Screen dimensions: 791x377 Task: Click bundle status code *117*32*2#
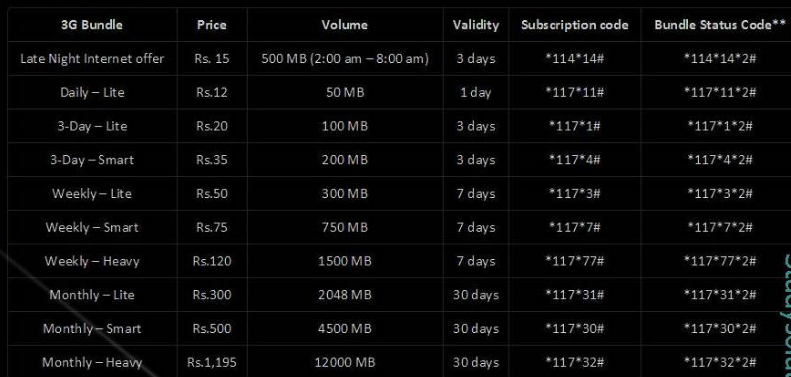tap(720, 363)
